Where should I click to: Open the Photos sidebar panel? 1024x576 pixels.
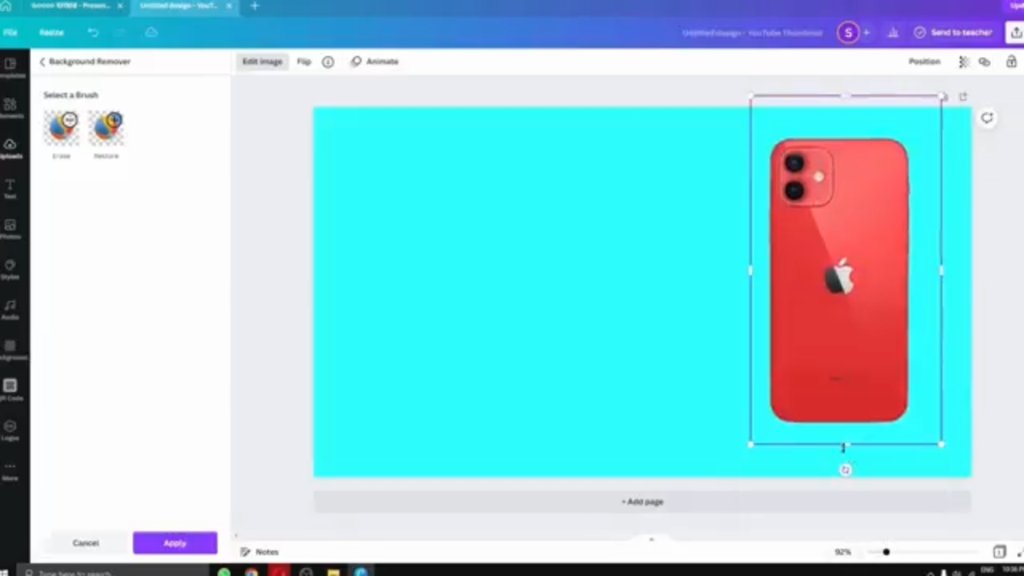(x=10, y=229)
